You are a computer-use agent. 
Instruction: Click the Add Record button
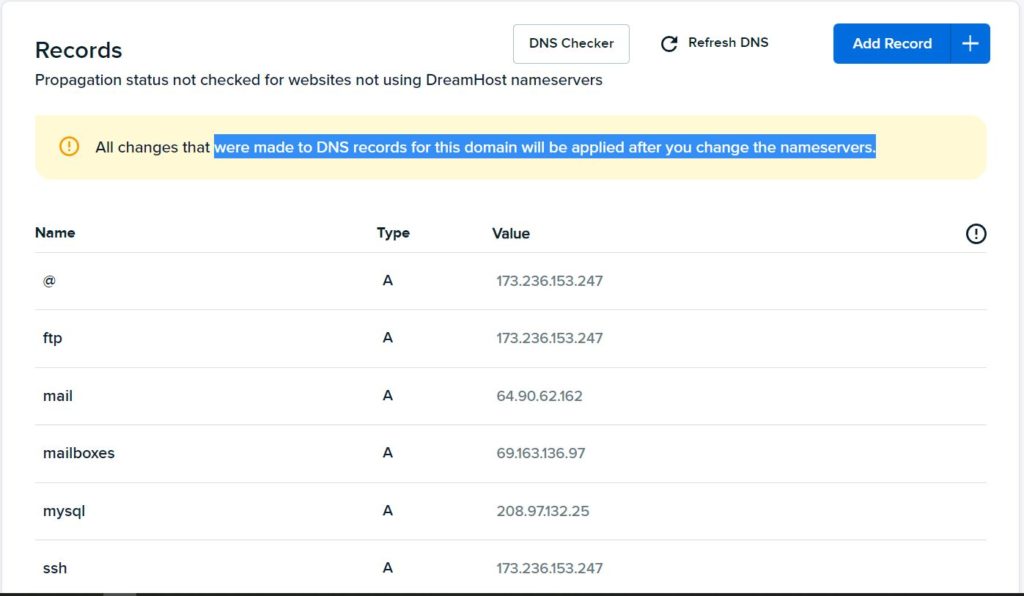coord(891,44)
